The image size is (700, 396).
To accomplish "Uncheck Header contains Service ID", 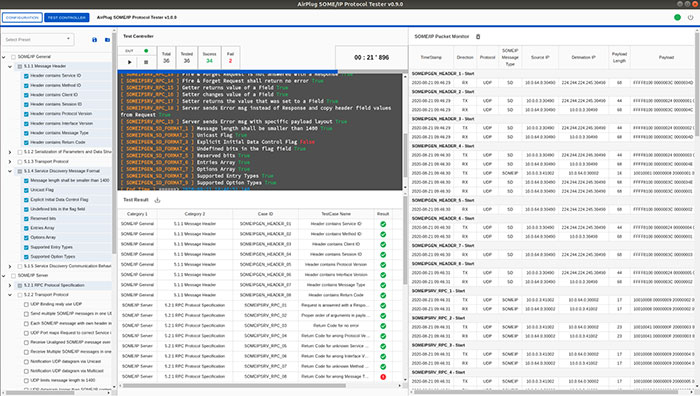I will pyautogui.click(x=26, y=76).
